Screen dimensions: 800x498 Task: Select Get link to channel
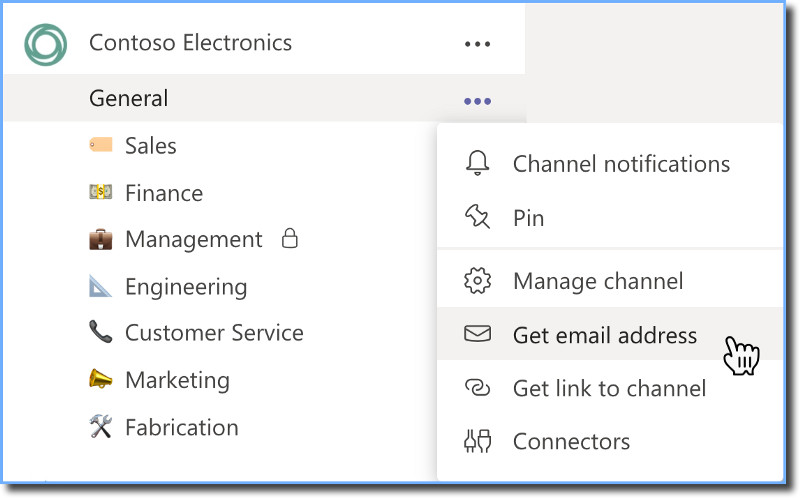pyautogui.click(x=610, y=389)
